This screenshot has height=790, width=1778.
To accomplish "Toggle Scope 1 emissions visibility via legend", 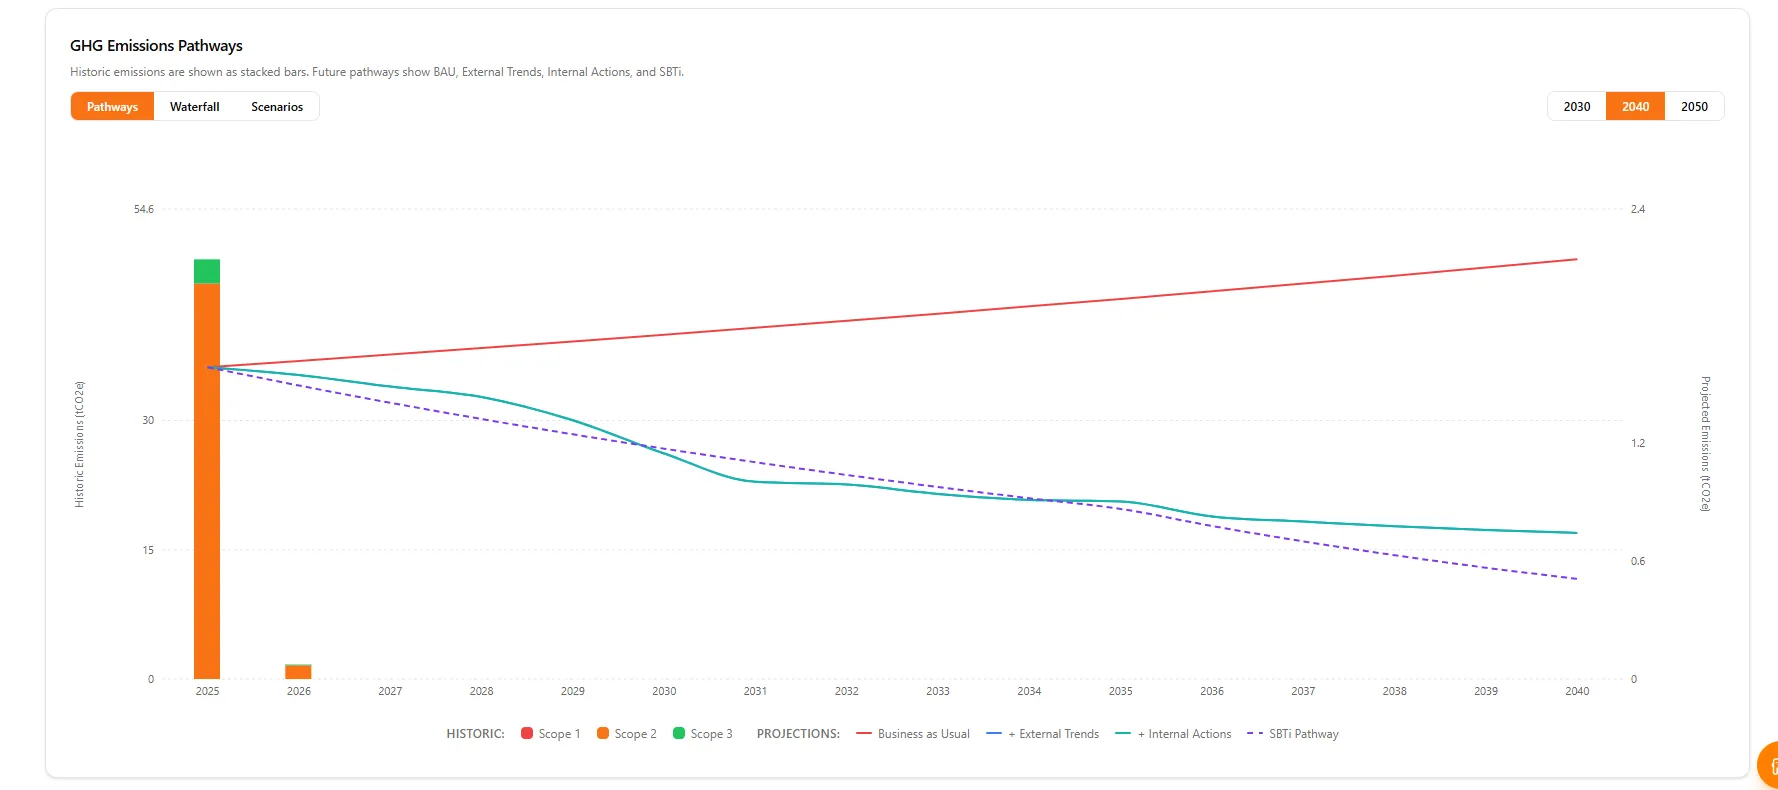I will coord(550,733).
